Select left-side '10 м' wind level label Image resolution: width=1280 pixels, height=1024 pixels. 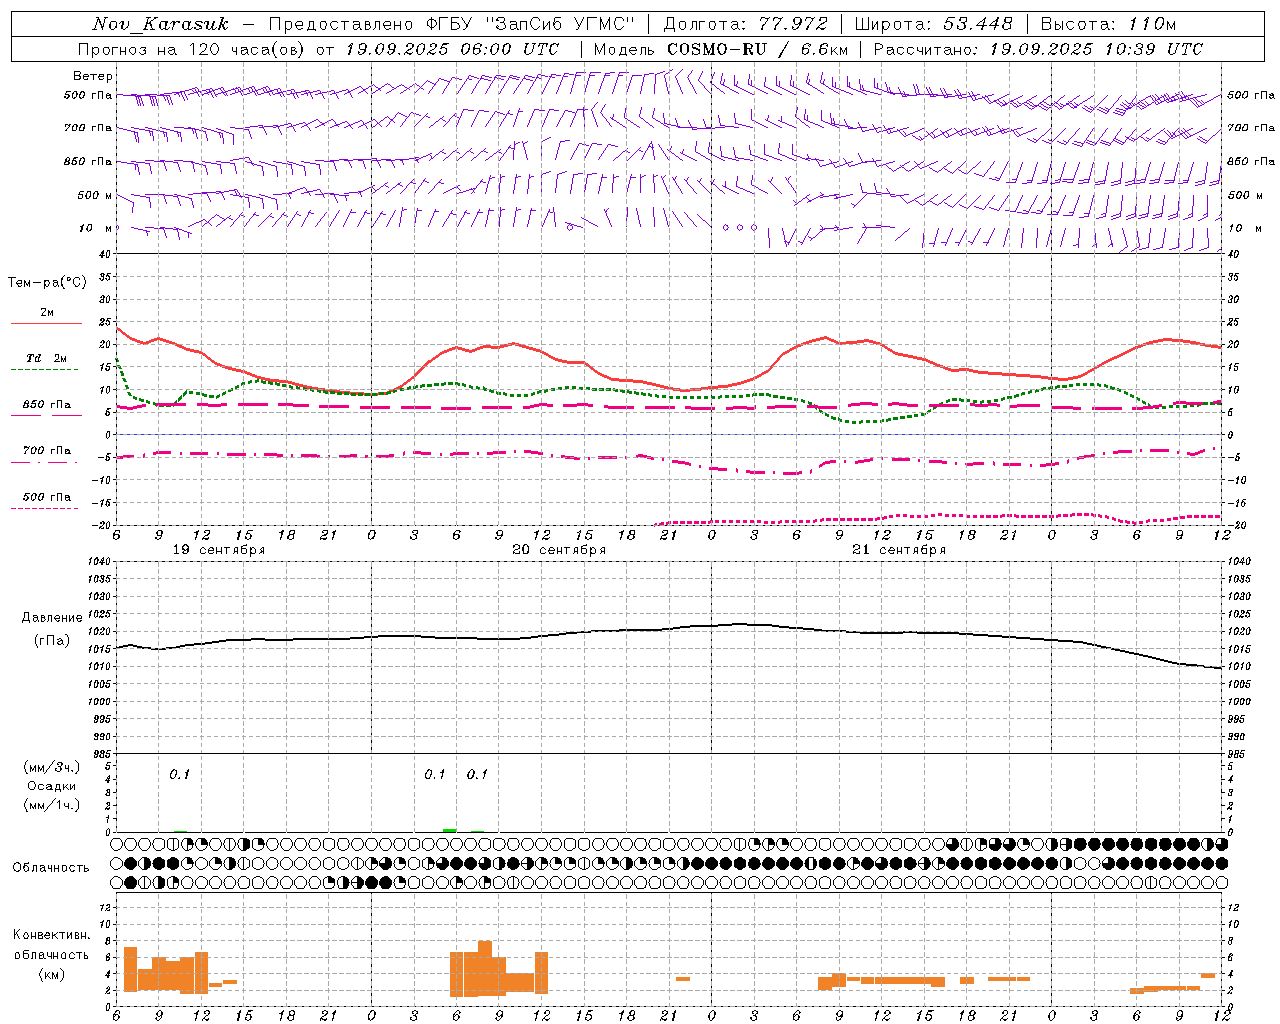click(95, 228)
